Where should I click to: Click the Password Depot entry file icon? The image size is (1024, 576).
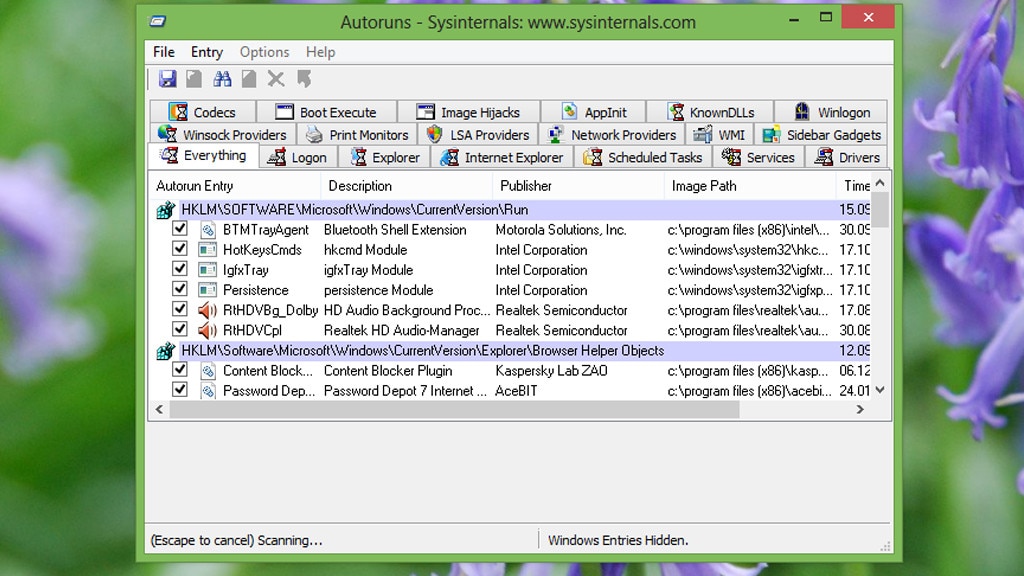(208, 391)
